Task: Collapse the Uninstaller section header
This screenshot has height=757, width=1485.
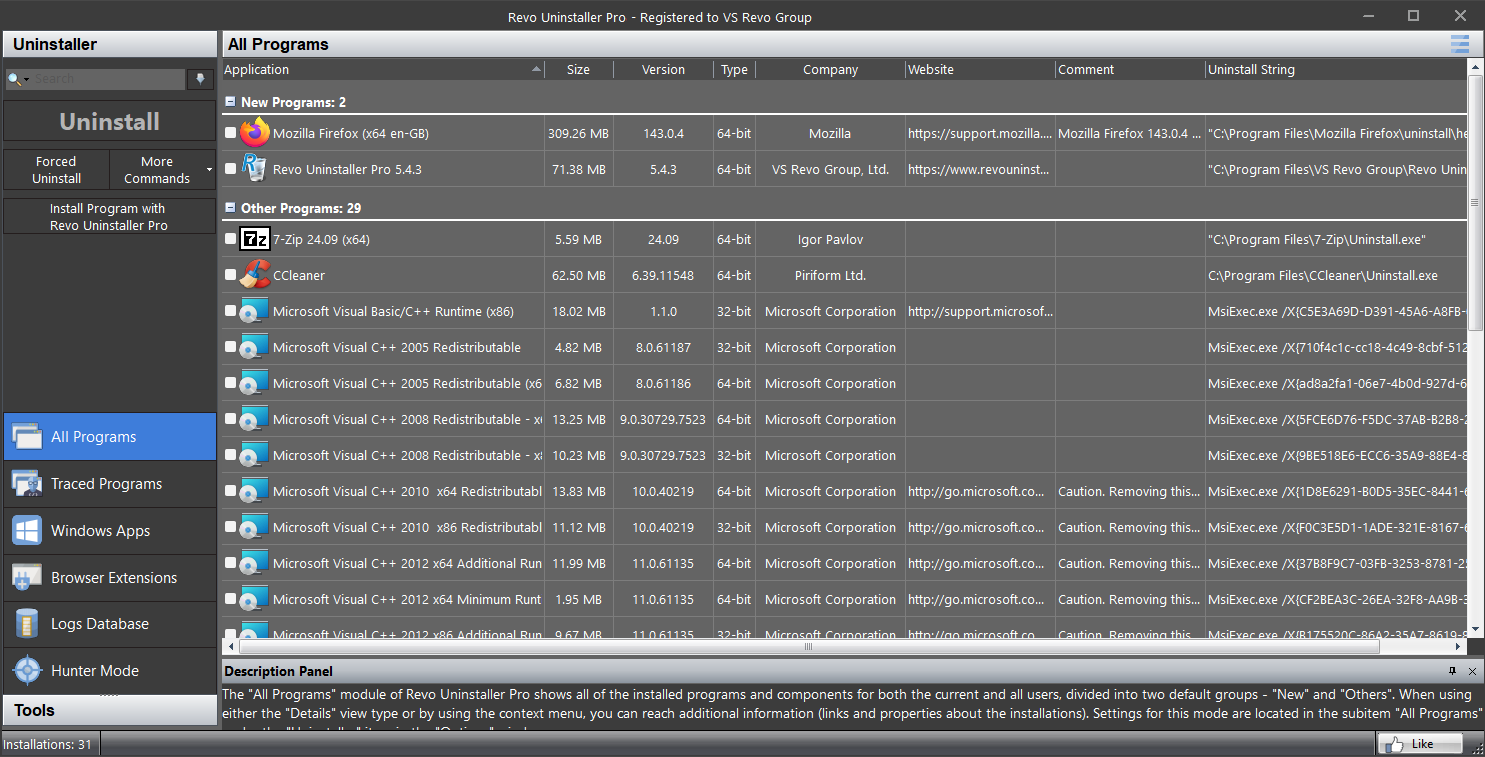Action: [x=109, y=44]
